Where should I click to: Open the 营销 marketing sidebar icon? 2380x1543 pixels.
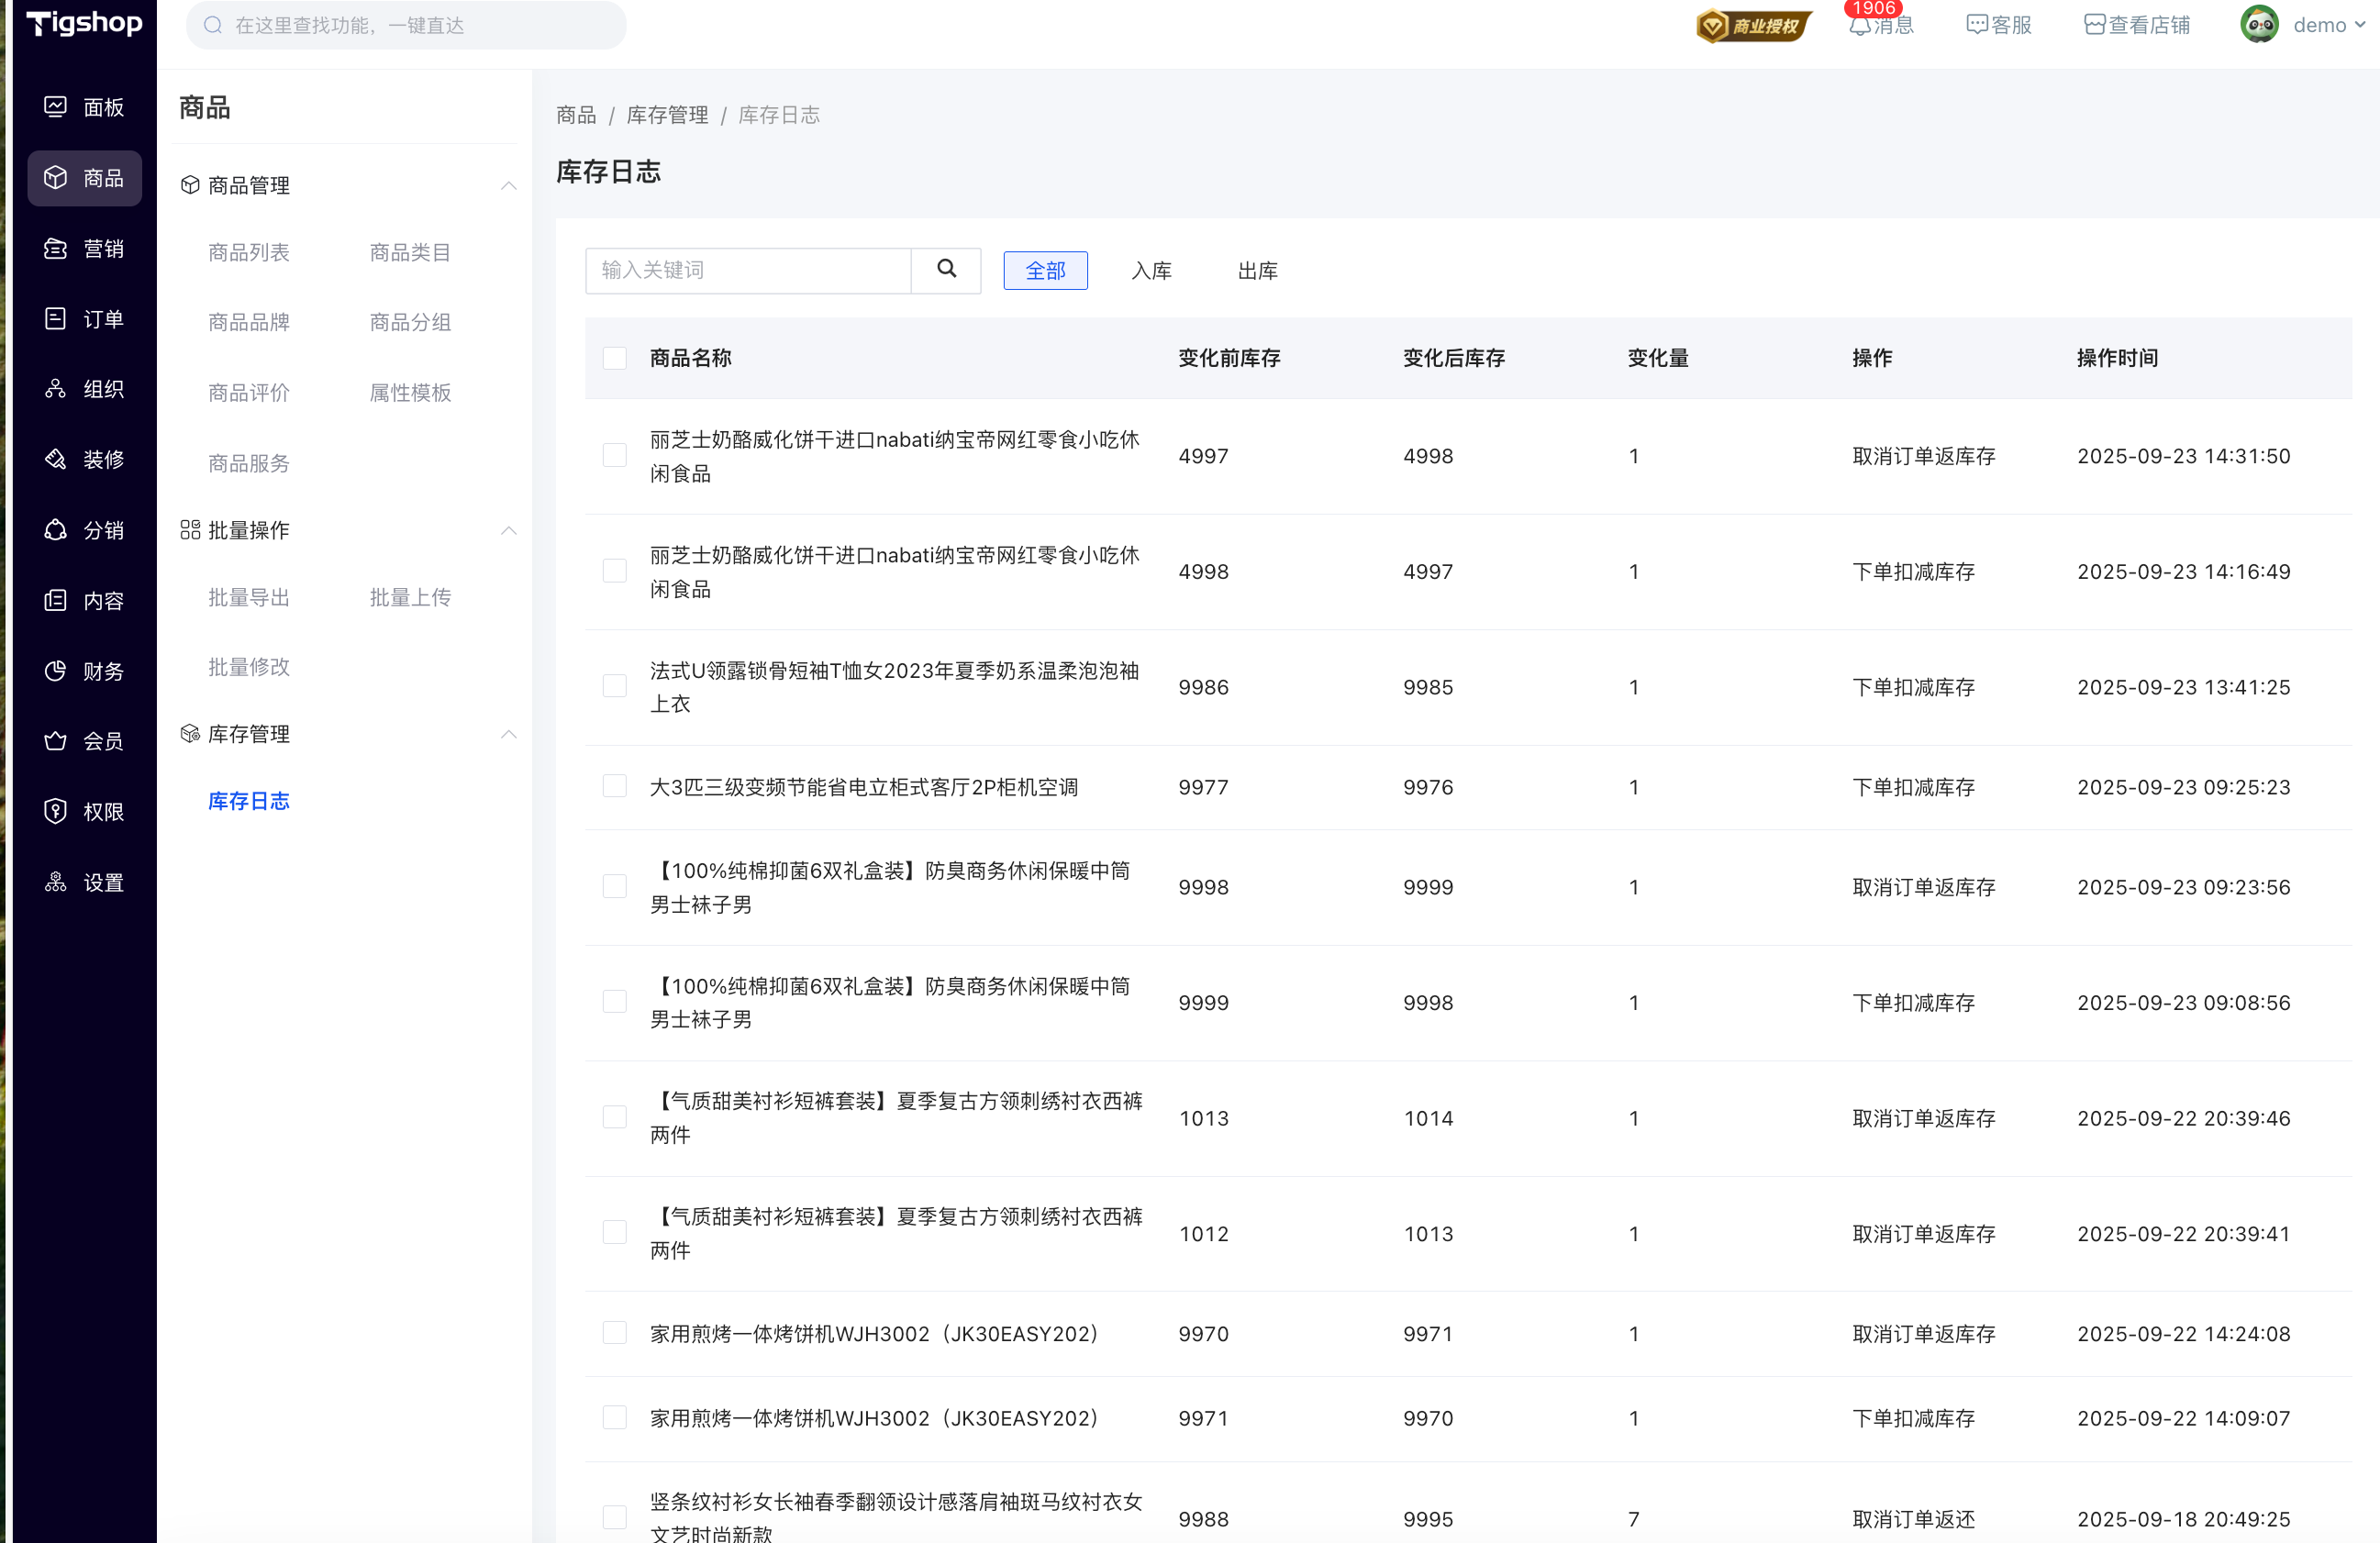(56, 249)
